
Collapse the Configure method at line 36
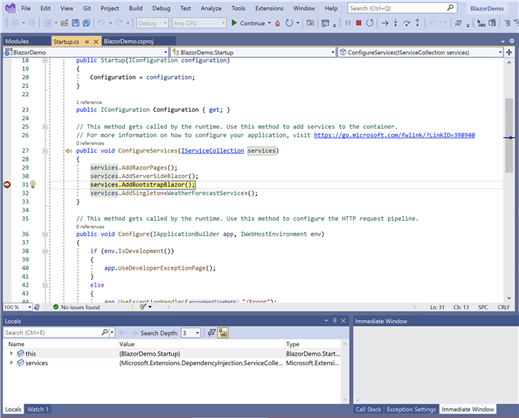pos(45,234)
